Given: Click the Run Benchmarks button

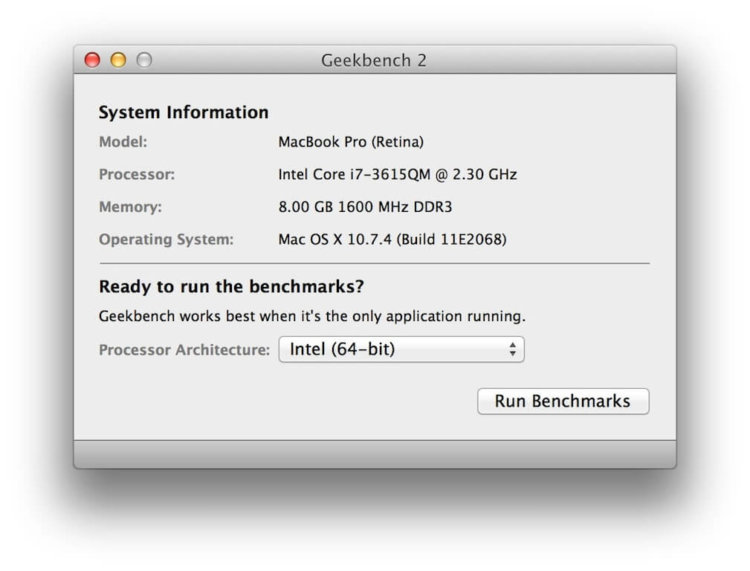Looking at the screenshot, I should coord(563,401).
